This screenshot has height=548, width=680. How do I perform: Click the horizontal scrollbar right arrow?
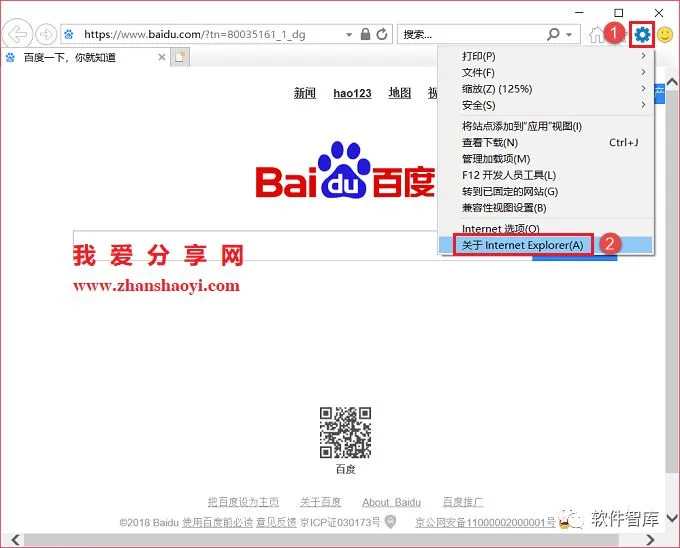pyautogui.click(x=650, y=540)
